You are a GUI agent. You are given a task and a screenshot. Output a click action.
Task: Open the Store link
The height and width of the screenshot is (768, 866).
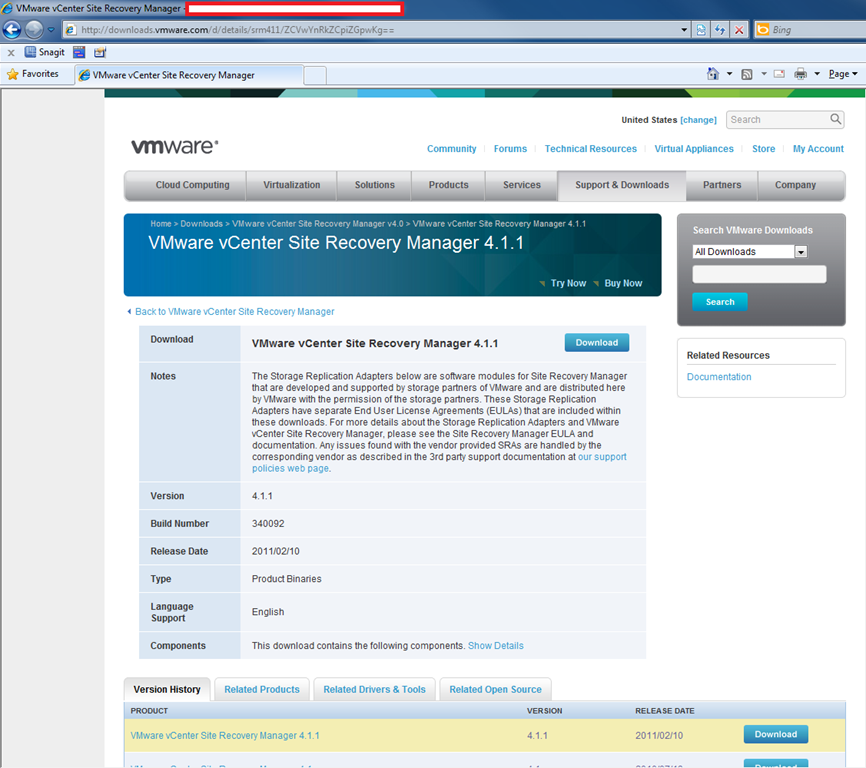point(763,149)
